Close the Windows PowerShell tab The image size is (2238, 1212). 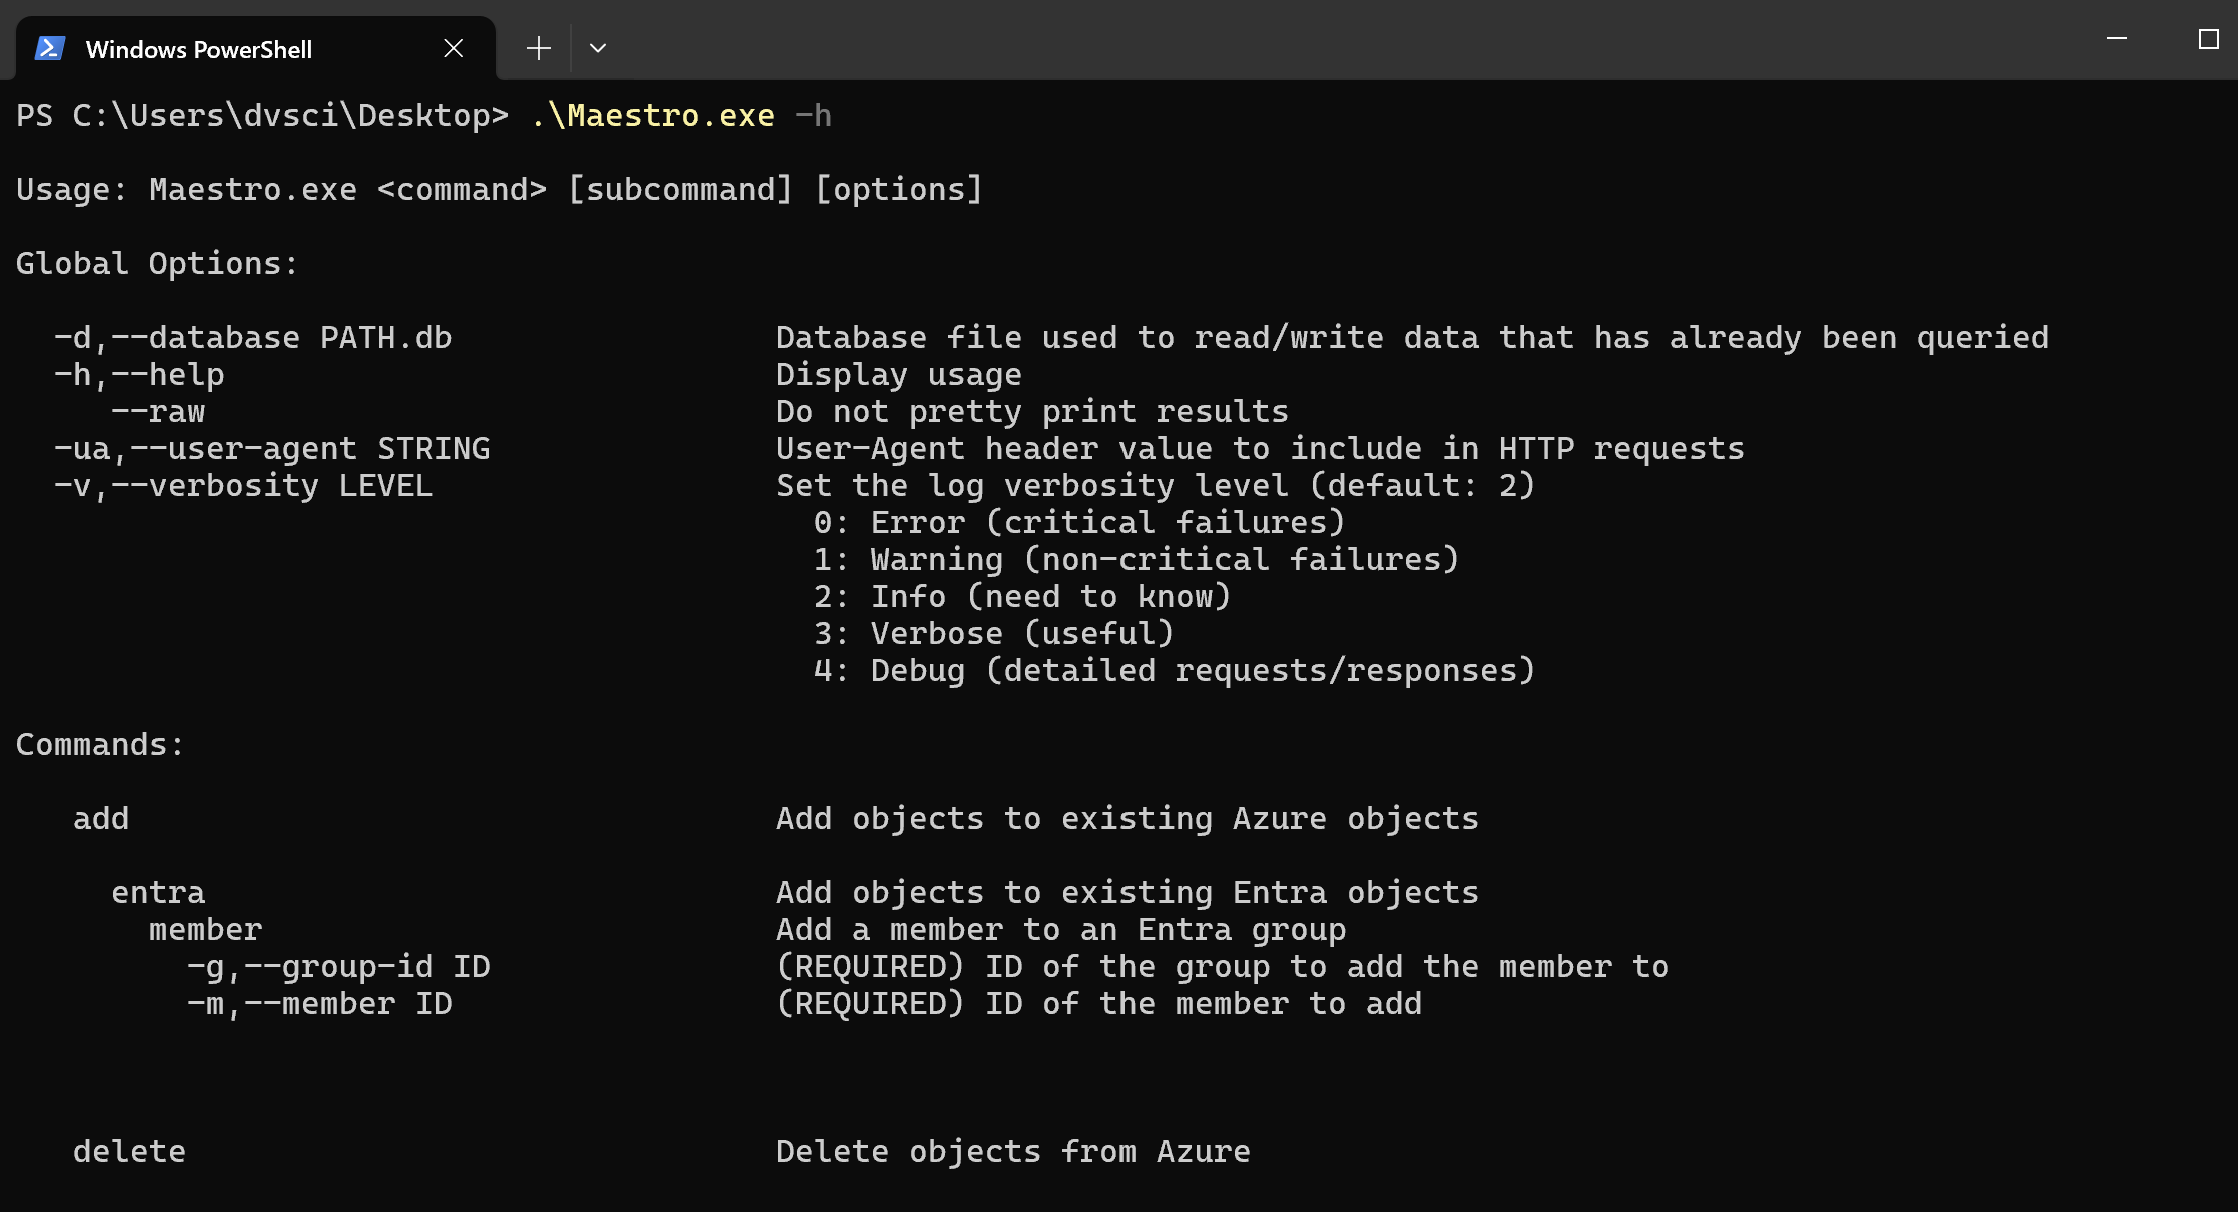(454, 48)
